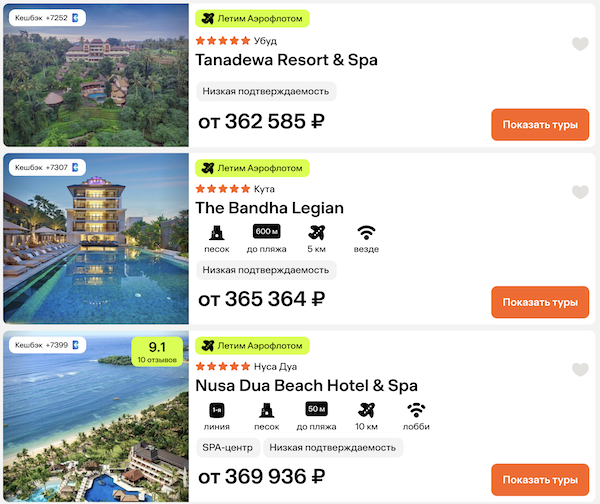600x504 pixels.
Task: Click the Wi-Fi everywhere icon
Action: tap(366, 232)
